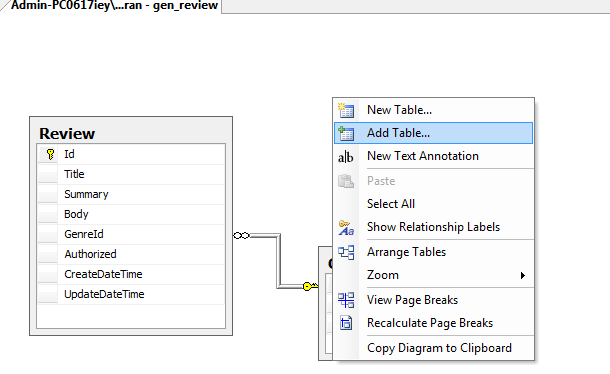Open the Zoom submenu
This screenshot has height=374, width=610.
coord(433,275)
